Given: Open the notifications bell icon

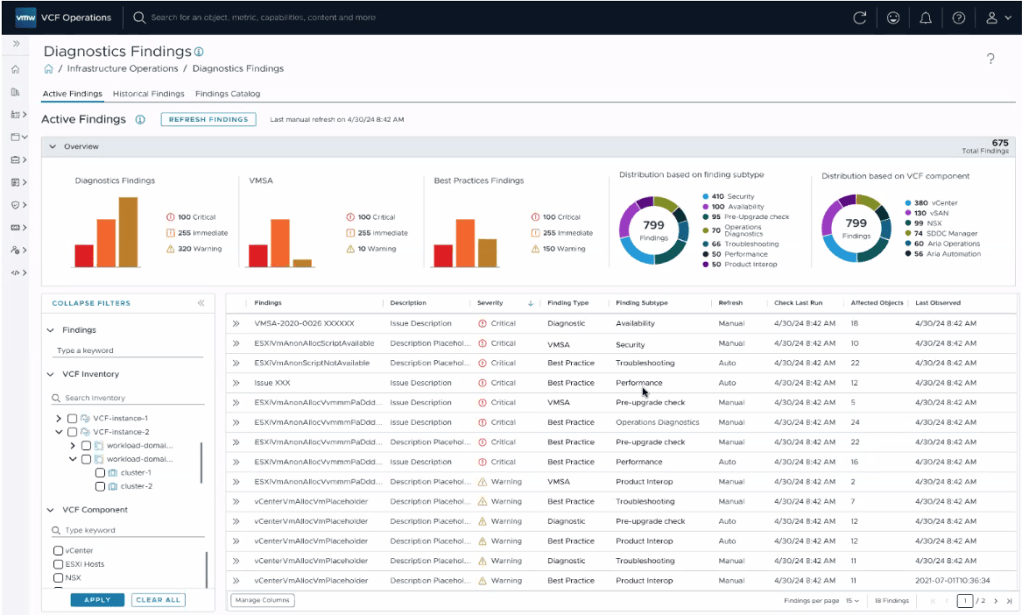Looking at the screenshot, I should click(x=925, y=17).
